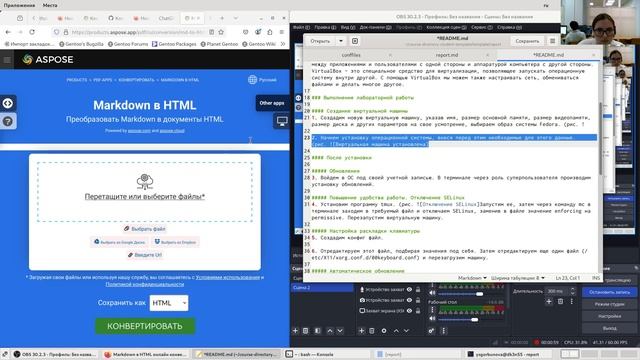
Task: Reload the Aspose page in browser
Action: click(x=32, y=32)
